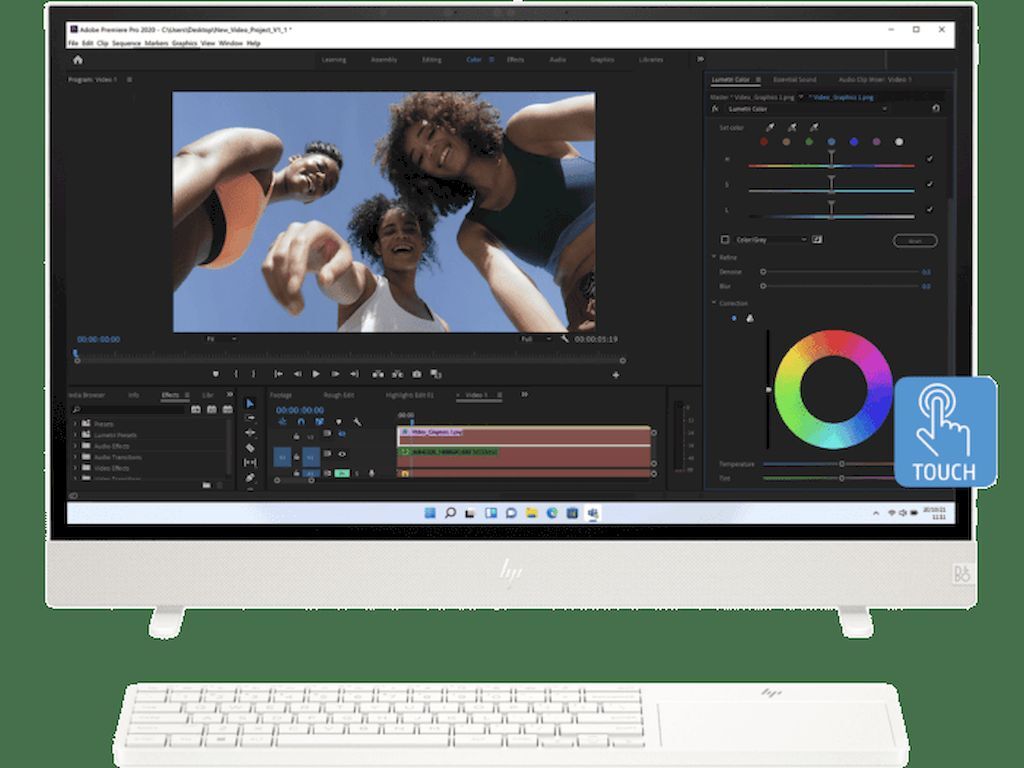Open the Essential Sound panel tab

[x=795, y=80]
